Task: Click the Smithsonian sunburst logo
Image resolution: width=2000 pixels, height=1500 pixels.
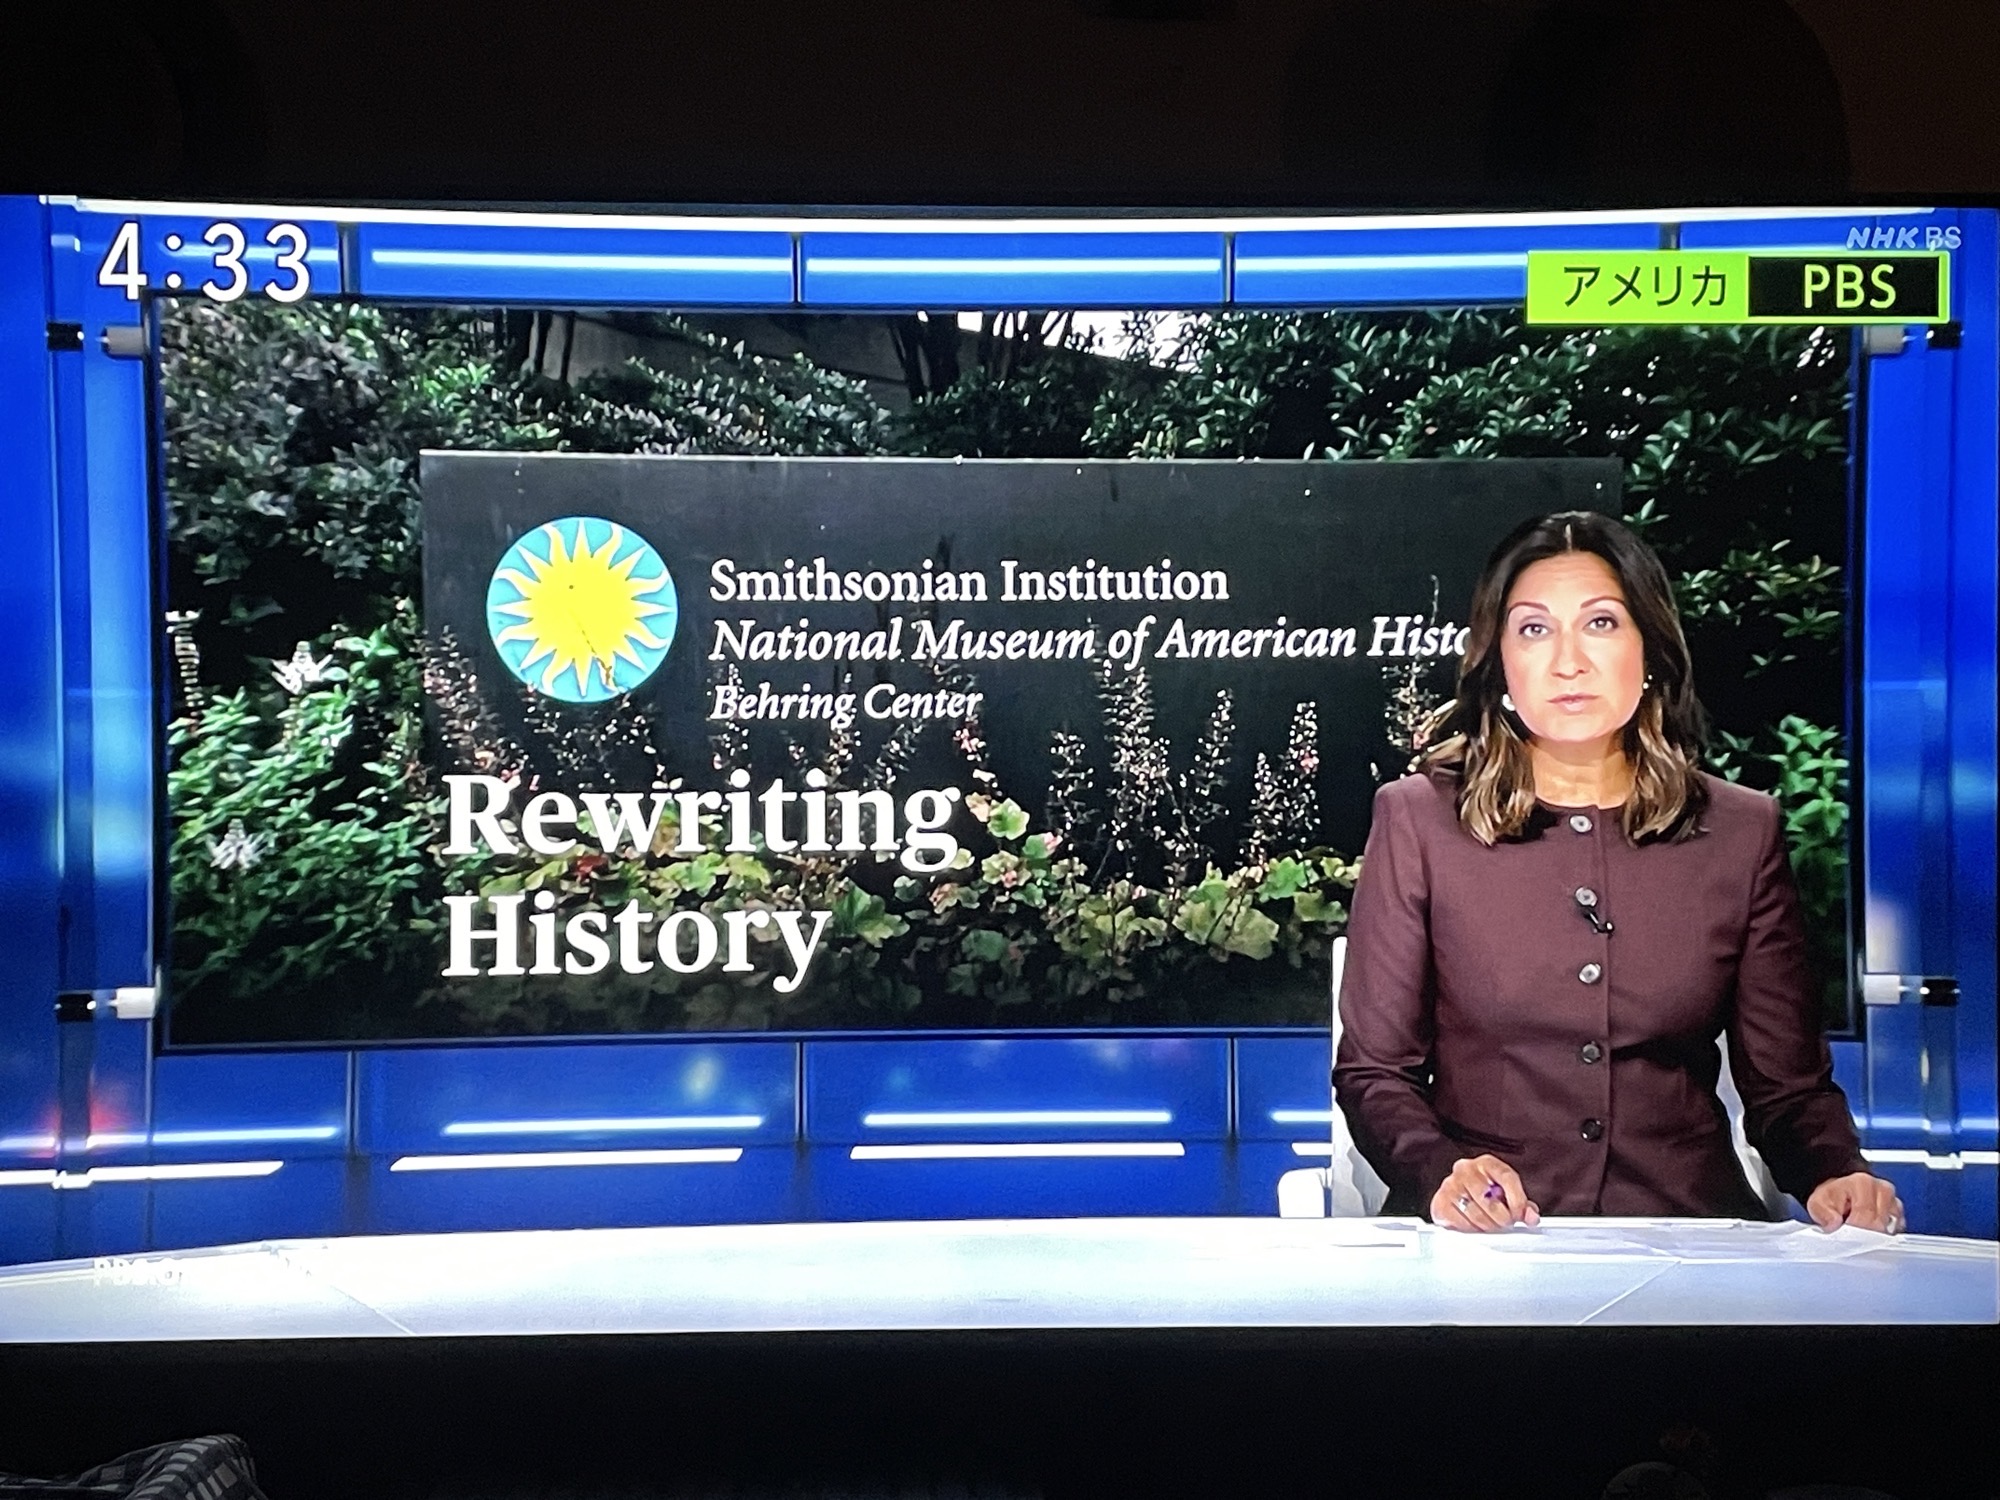Action: point(581,609)
